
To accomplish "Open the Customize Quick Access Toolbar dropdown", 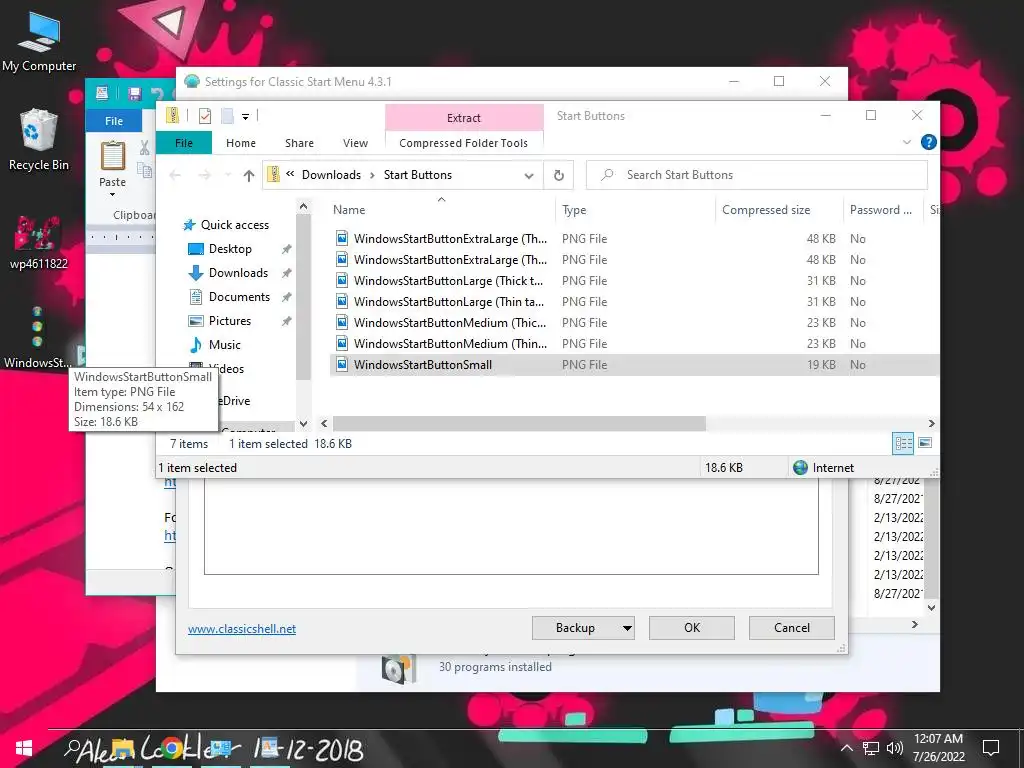I will (x=246, y=117).
